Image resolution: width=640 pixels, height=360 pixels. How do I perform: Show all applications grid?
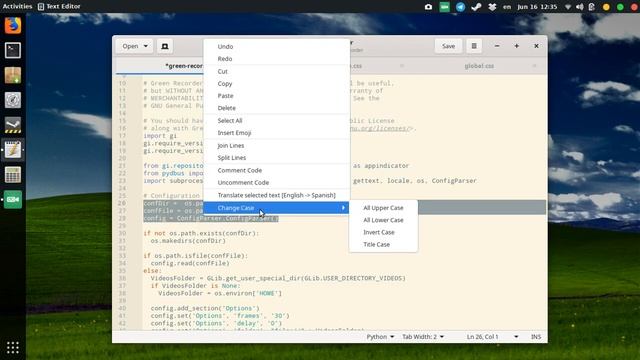(13, 347)
